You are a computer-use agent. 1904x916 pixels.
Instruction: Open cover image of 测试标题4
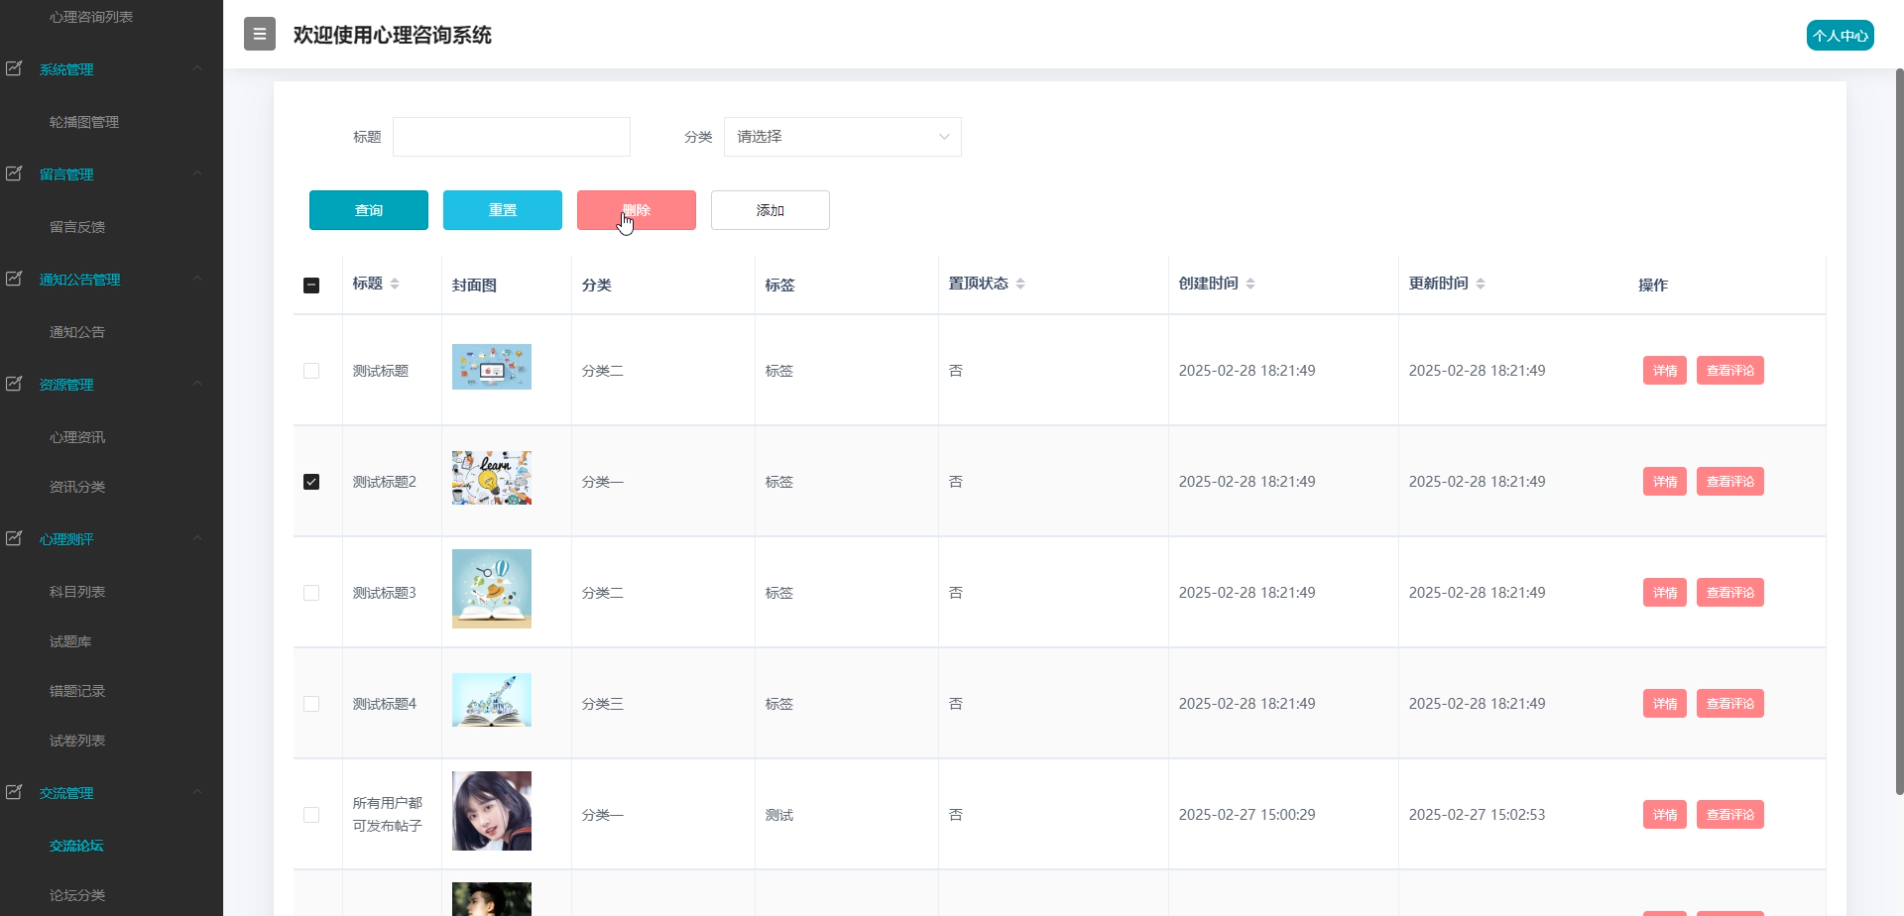491,700
